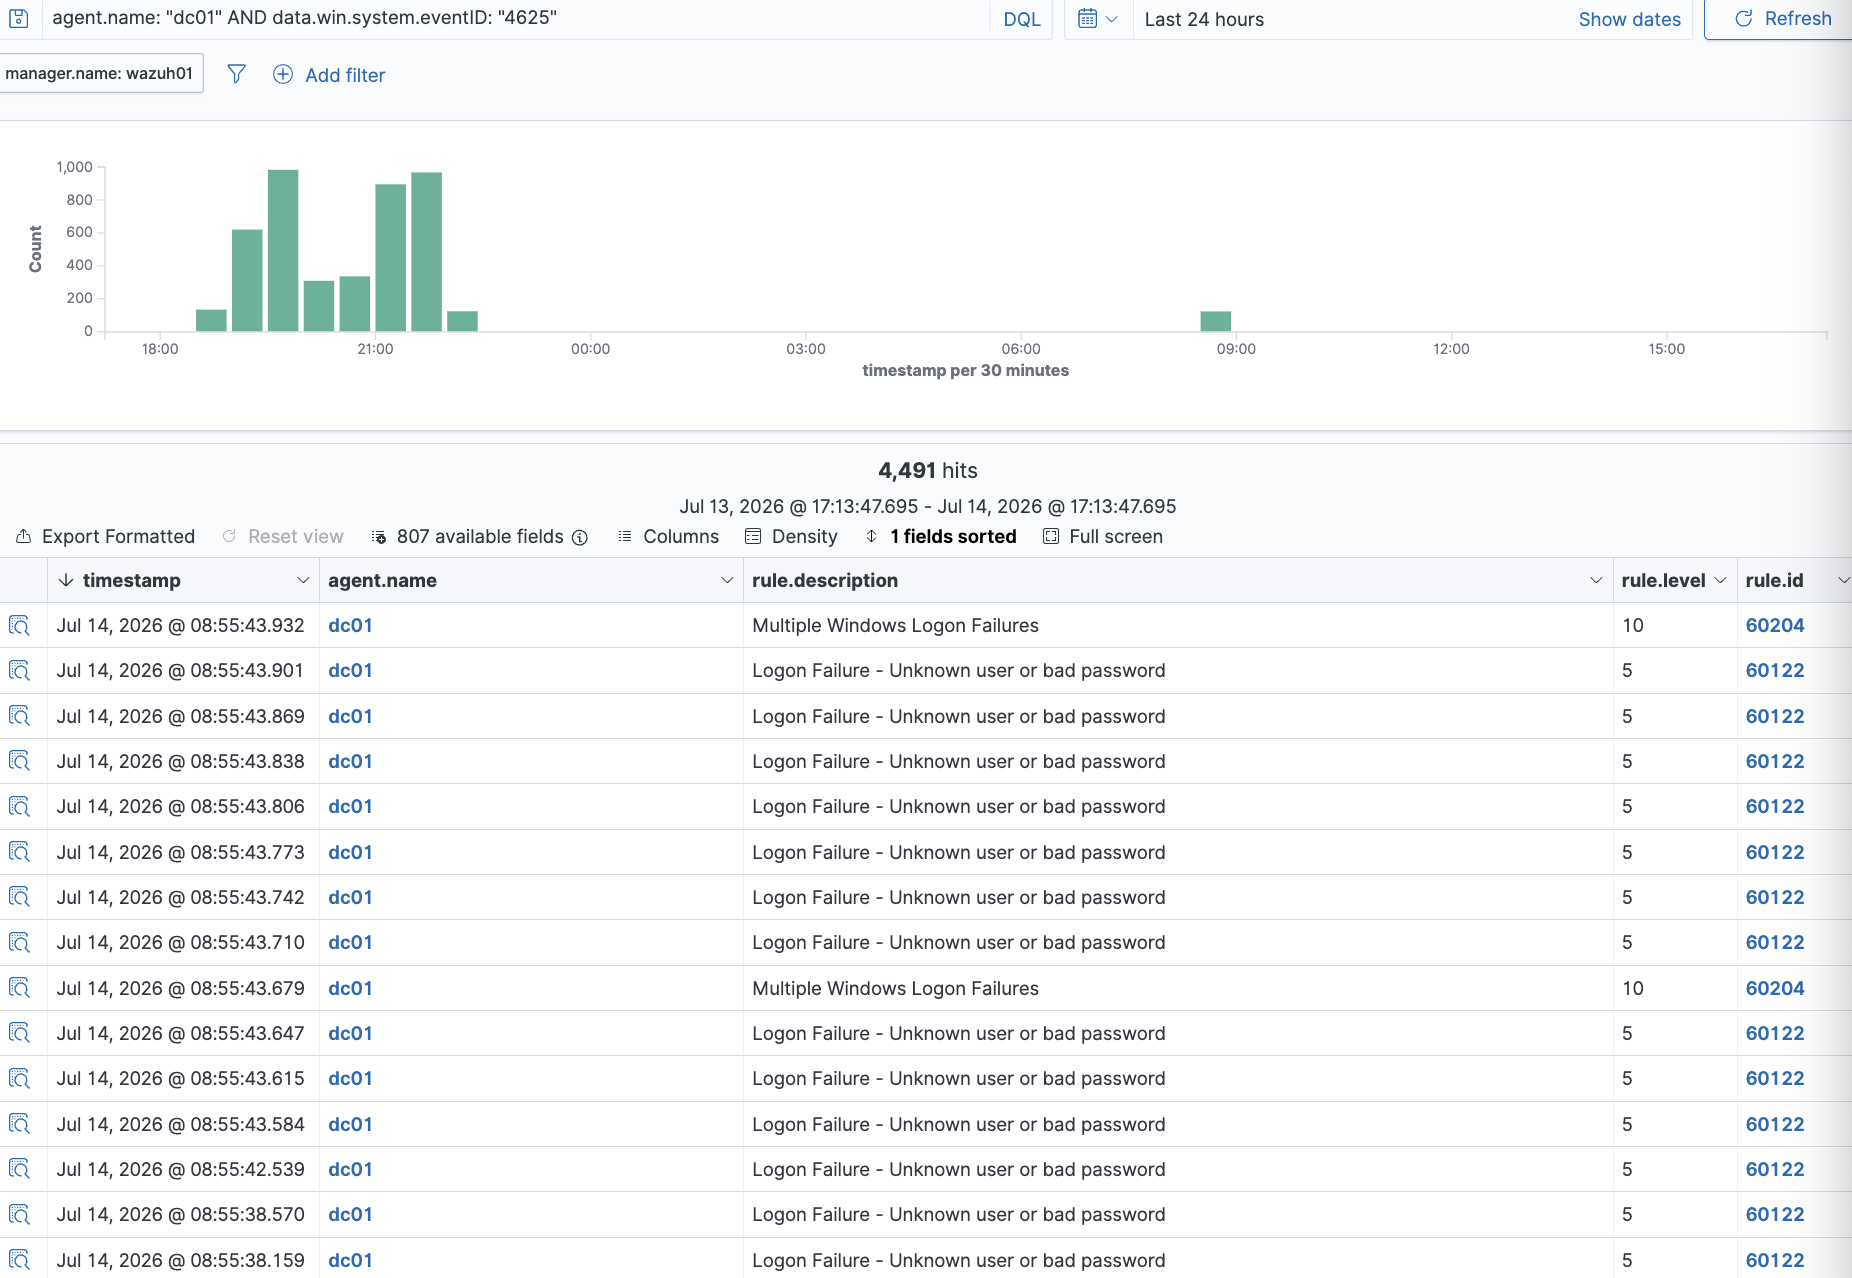The image size is (1852, 1278).
Task: Open dc01 agent link in 08:55:43.932 row
Action: pyautogui.click(x=350, y=625)
